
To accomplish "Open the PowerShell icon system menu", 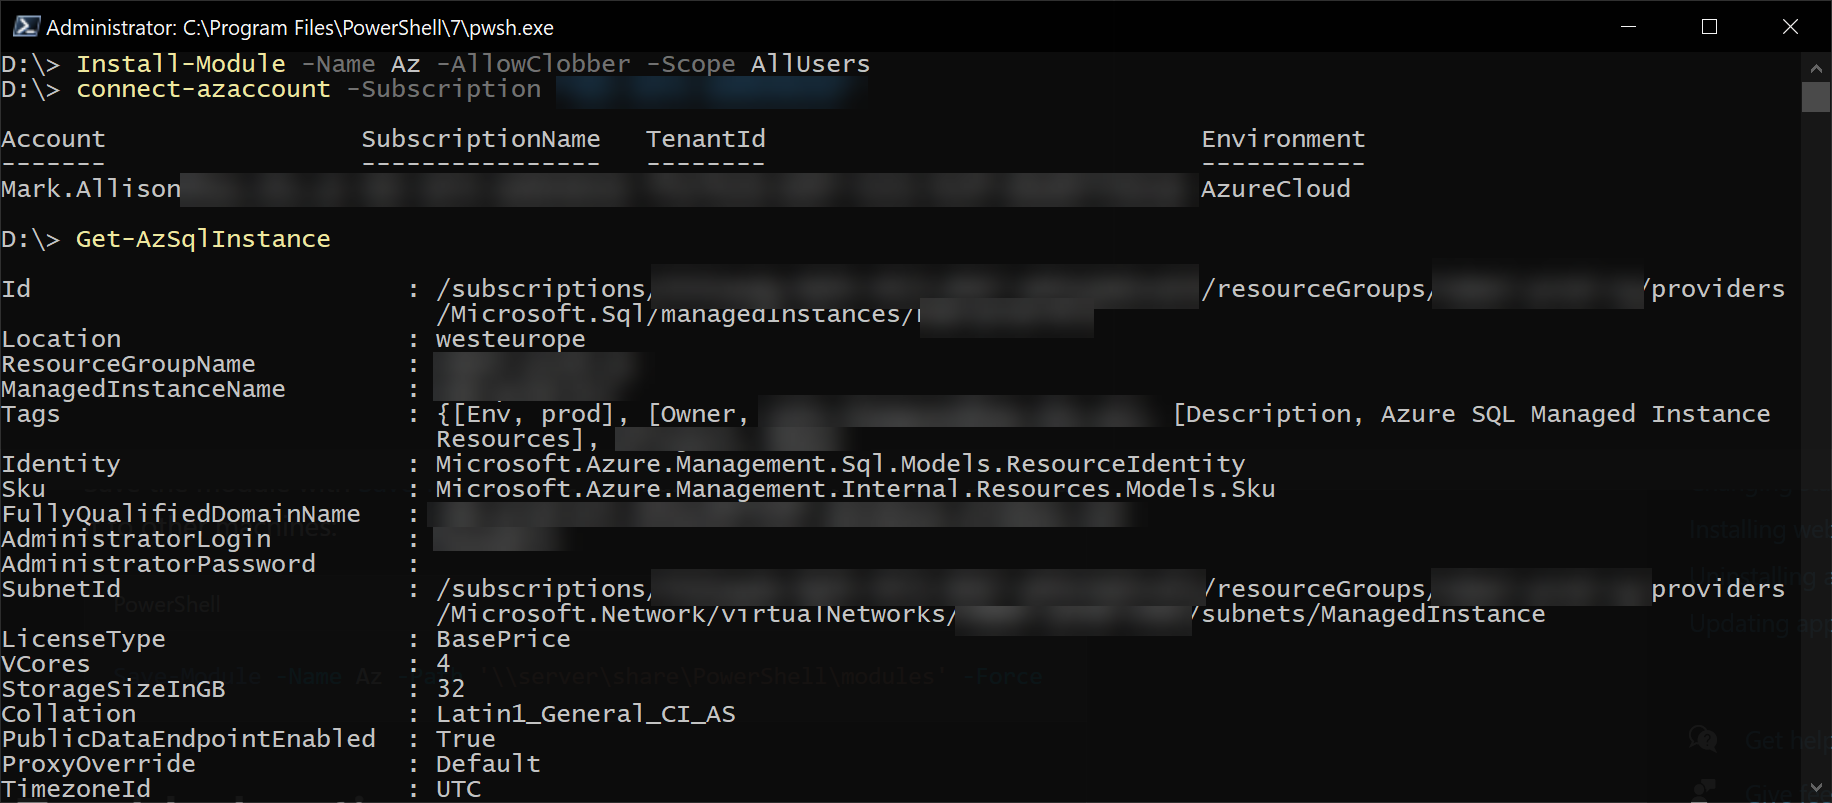I will 26,27.
